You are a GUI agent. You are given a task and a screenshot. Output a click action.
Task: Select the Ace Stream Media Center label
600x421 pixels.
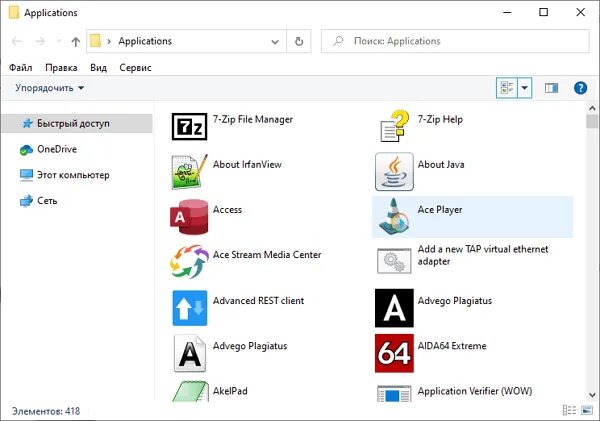(x=267, y=255)
